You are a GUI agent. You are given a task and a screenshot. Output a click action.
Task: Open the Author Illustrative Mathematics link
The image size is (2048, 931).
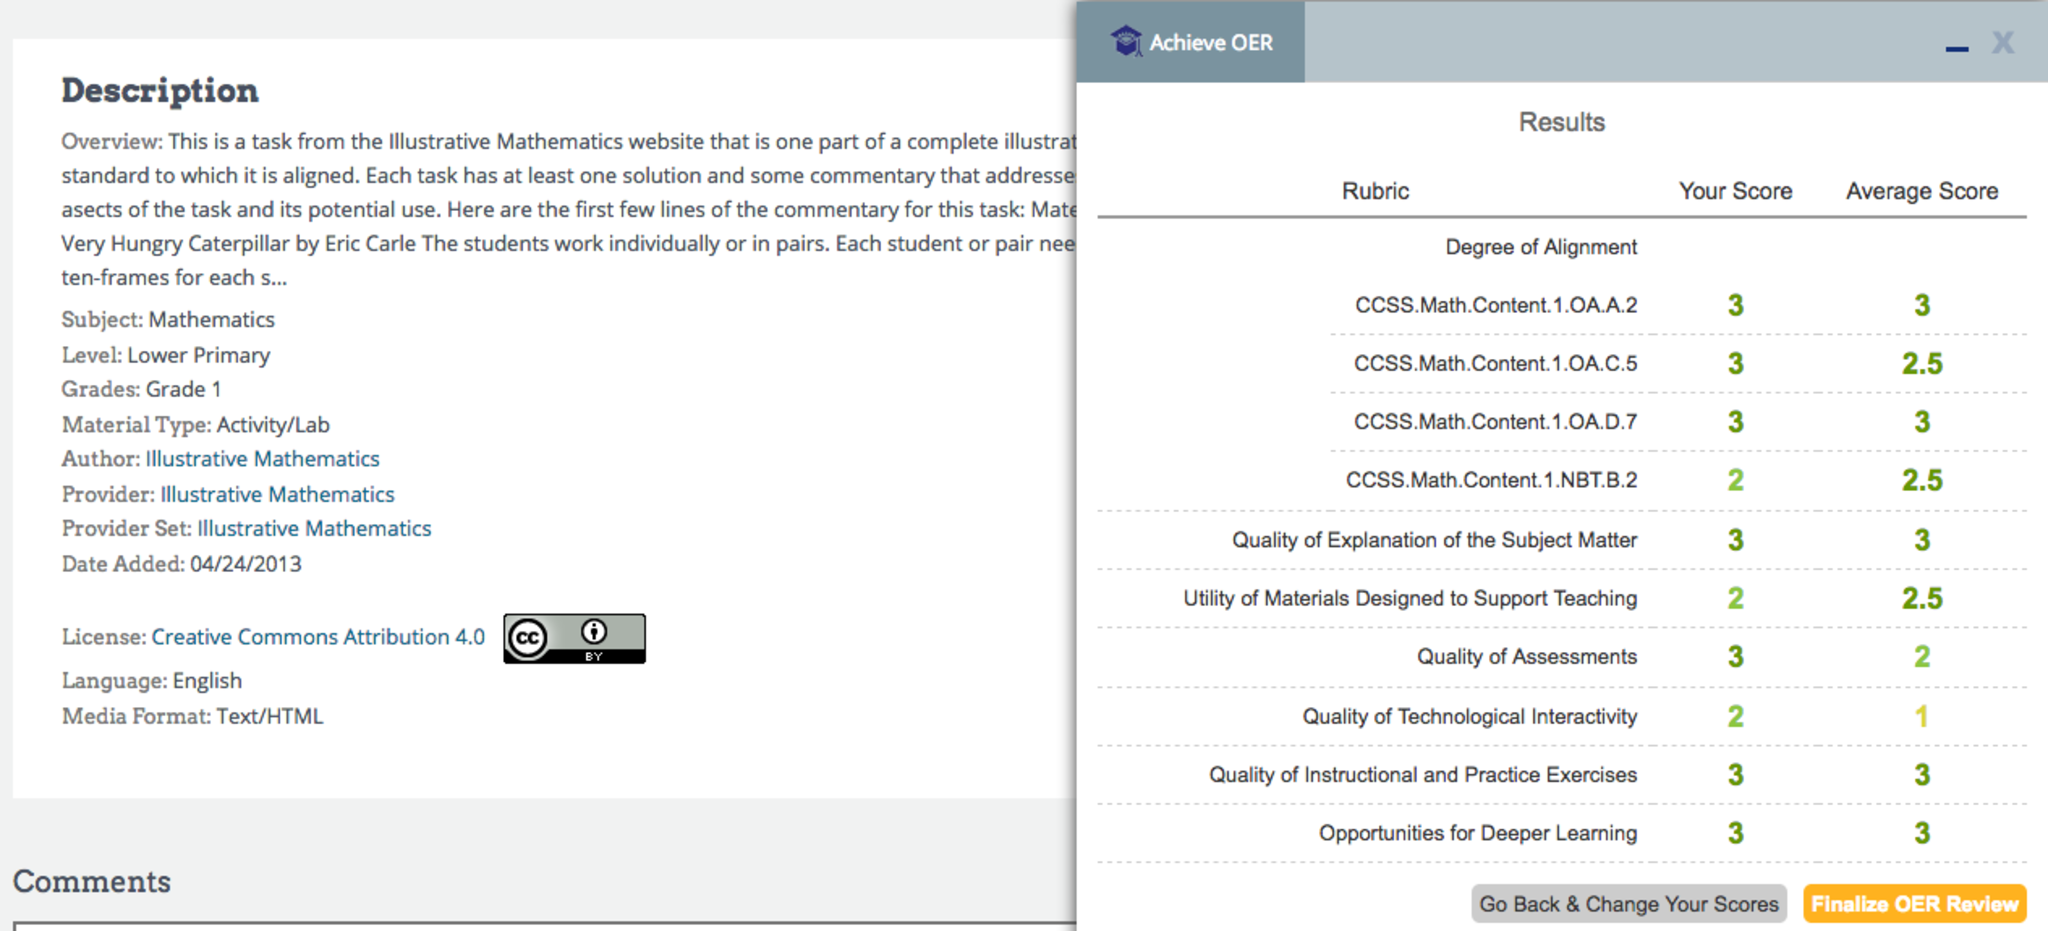click(x=262, y=459)
